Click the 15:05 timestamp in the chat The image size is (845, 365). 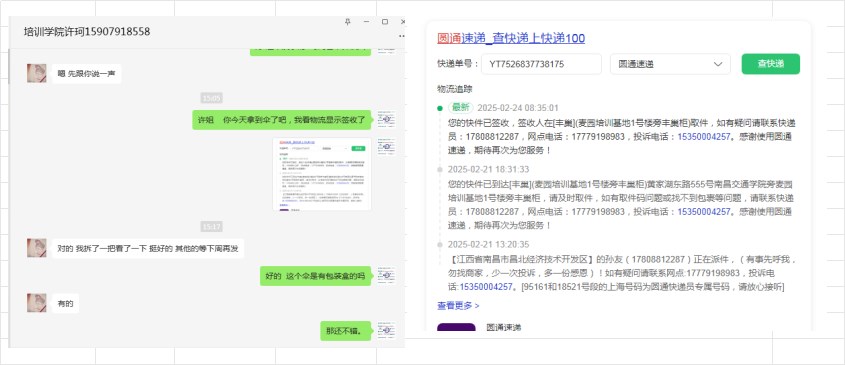211,98
